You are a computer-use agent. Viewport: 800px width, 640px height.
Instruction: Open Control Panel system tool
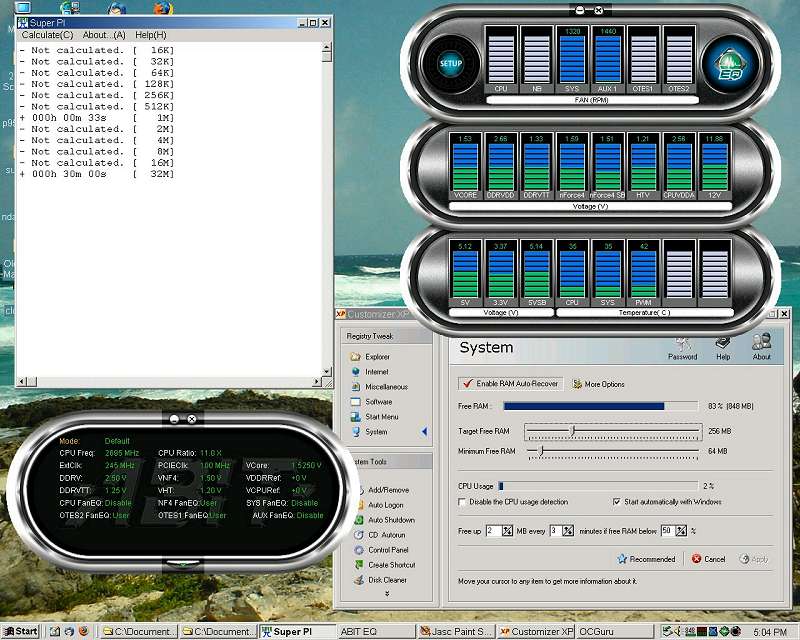click(382, 550)
